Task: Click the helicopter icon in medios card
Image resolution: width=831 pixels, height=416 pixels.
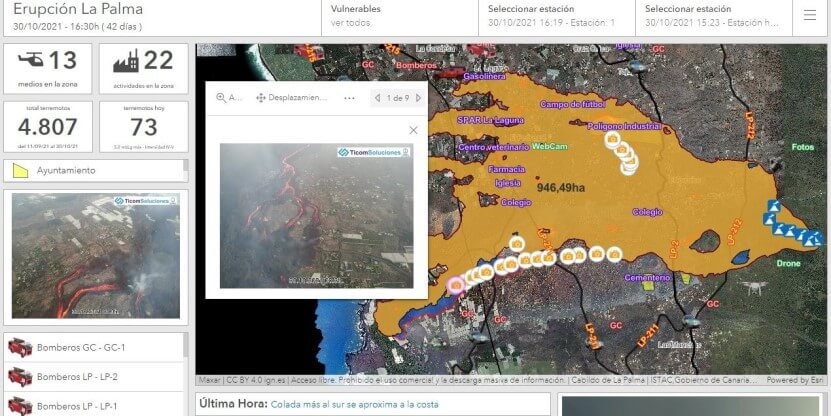Action: tap(30, 60)
